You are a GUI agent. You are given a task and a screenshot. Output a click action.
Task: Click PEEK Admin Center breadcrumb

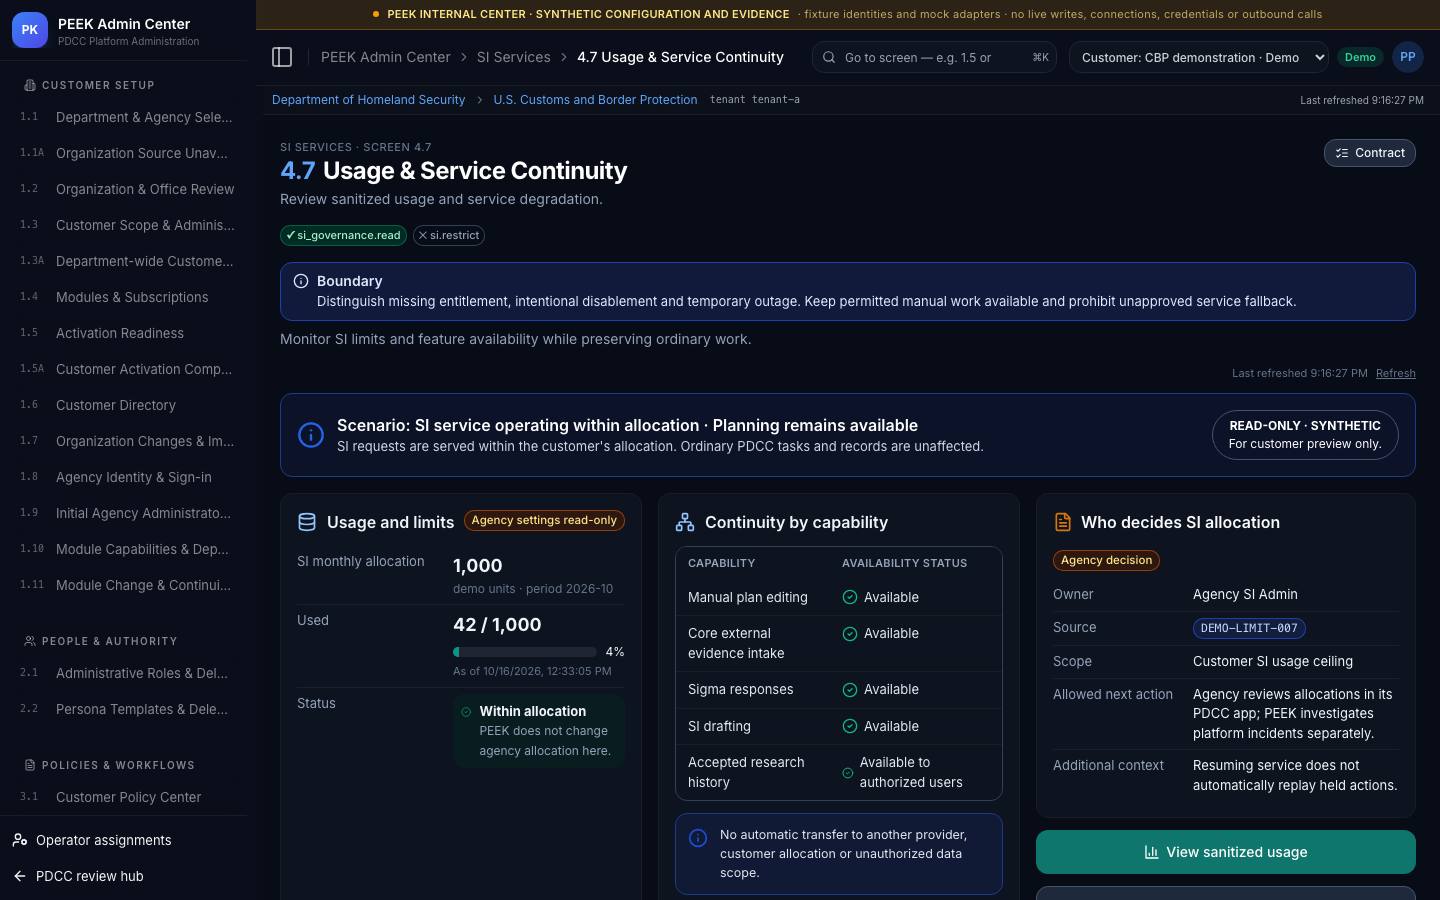[x=385, y=57]
